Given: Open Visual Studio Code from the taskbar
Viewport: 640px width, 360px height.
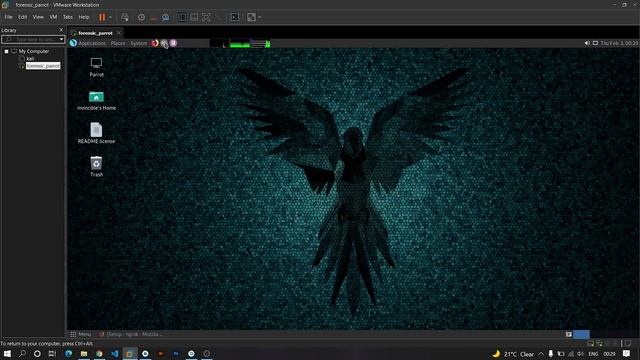Looking at the screenshot, I should tap(115, 353).
